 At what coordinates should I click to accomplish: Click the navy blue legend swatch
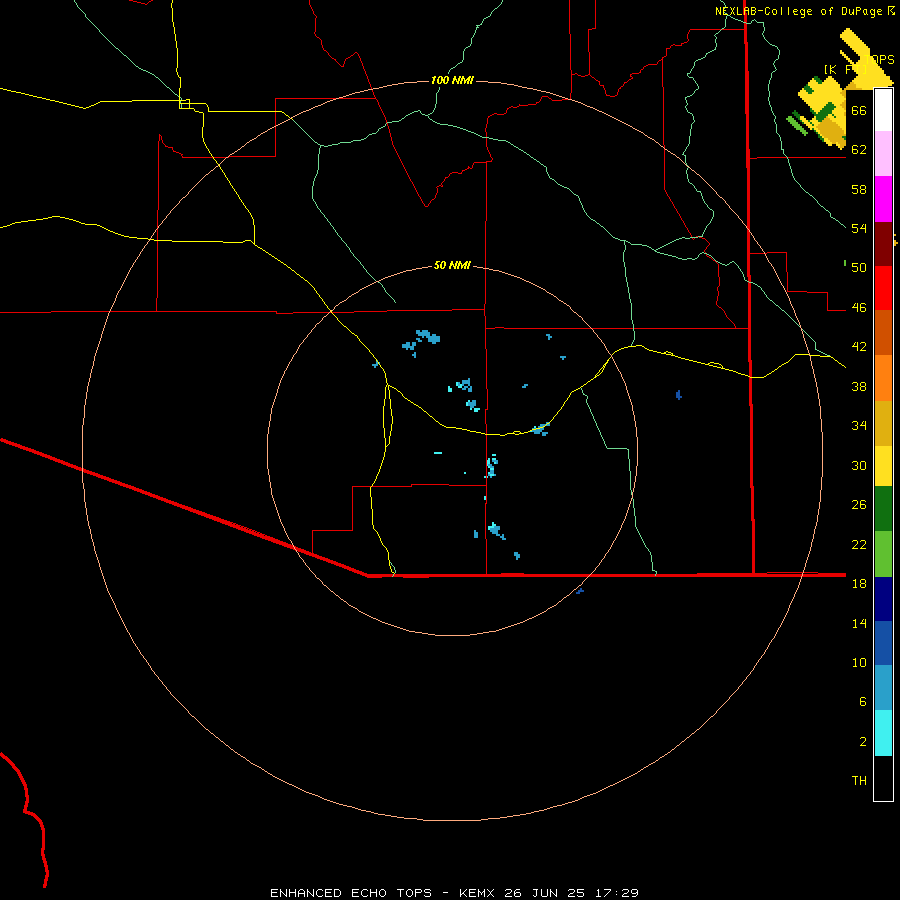point(883,599)
